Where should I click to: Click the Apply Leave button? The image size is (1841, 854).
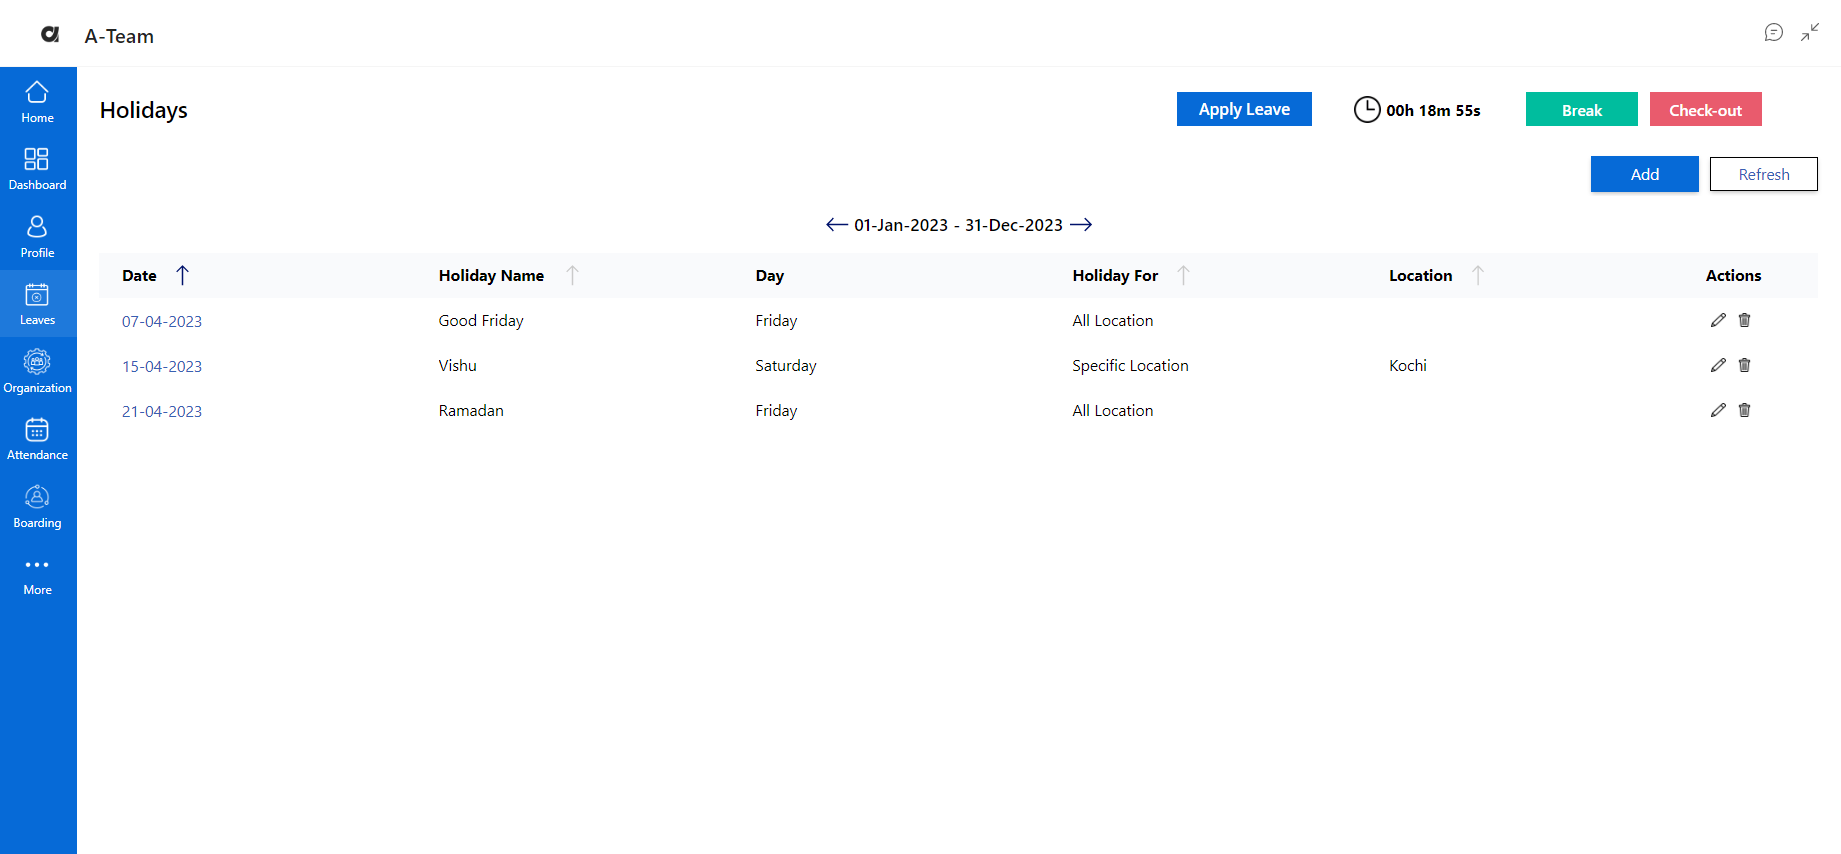(x=1243, y=109)
